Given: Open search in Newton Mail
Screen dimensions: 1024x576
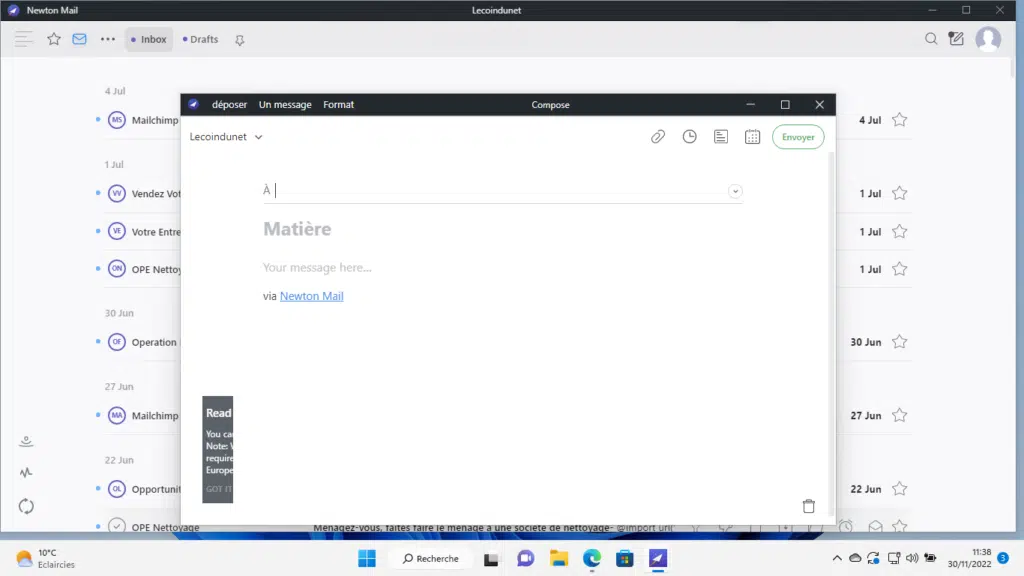Looking at the screenshot, I should (931, 39).
